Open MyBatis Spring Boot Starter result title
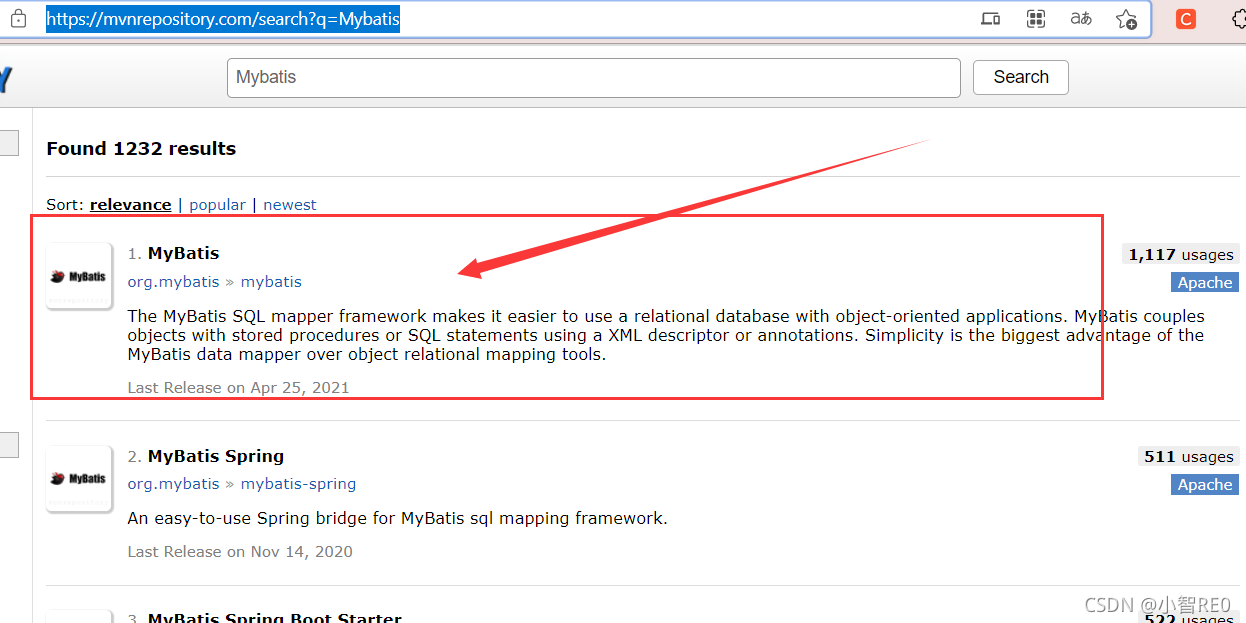Screen dimensions: 1246x623 275,617
